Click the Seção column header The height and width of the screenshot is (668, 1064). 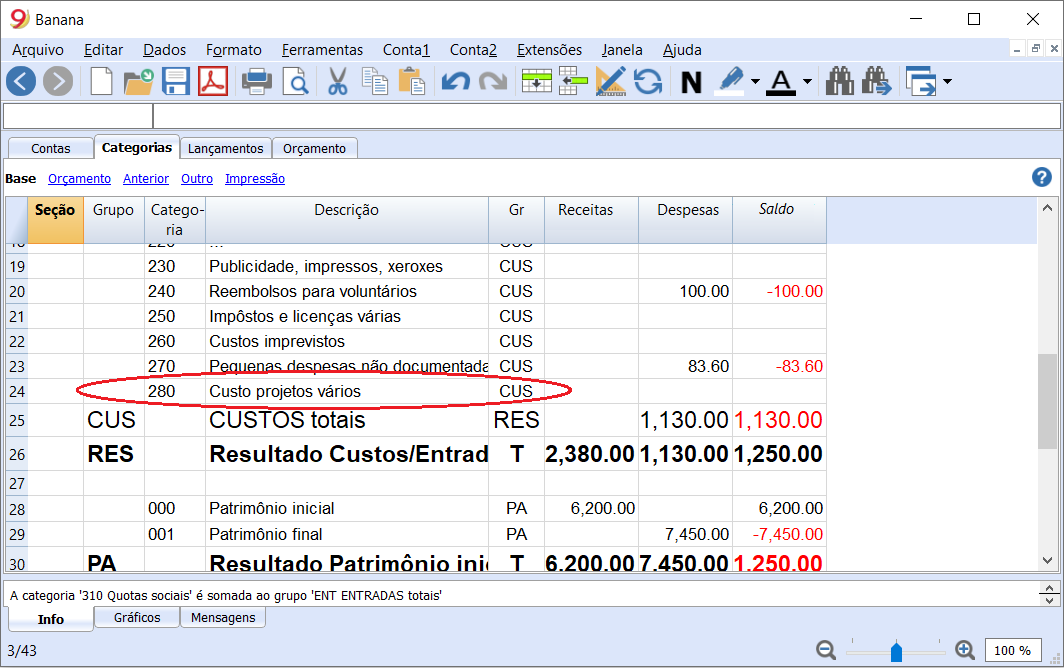(55, 220)
